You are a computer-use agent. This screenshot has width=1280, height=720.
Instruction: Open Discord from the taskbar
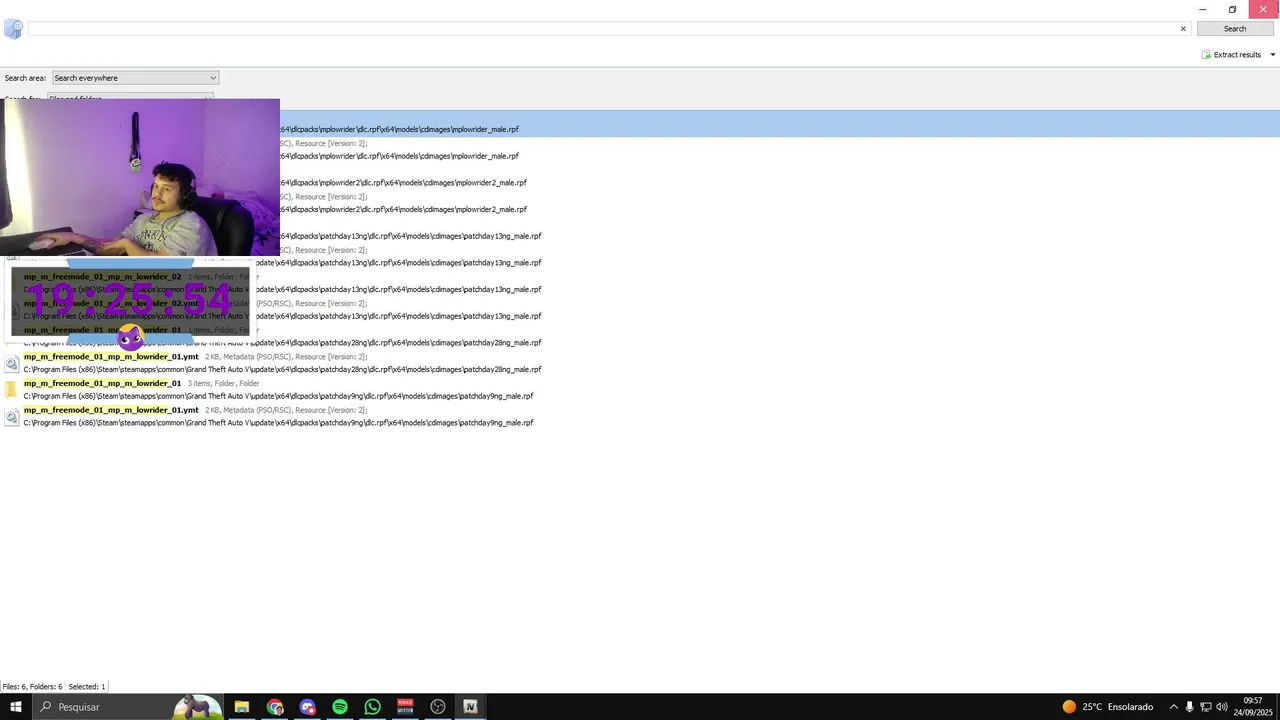tap(308, 707)
